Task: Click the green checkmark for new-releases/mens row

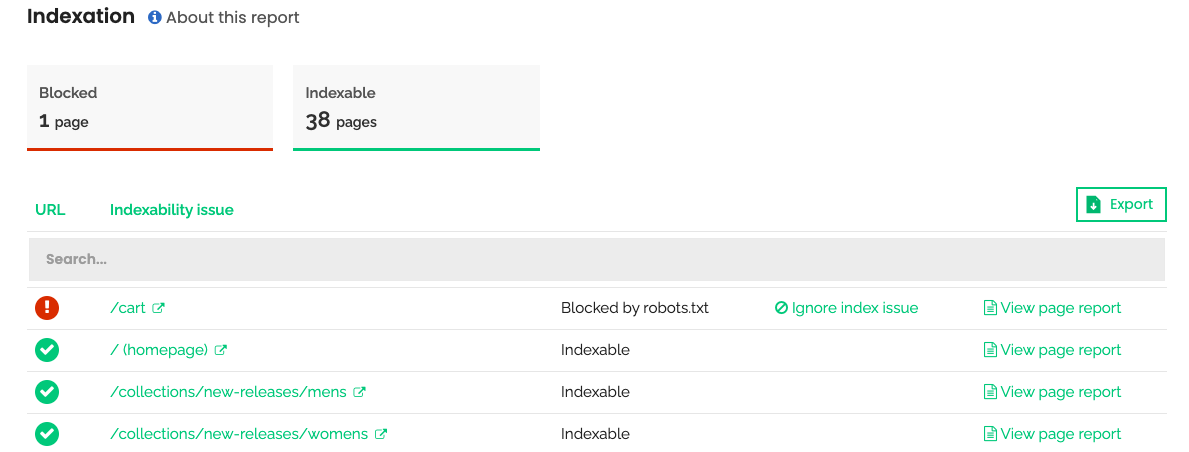Action: tap(47, 391)
